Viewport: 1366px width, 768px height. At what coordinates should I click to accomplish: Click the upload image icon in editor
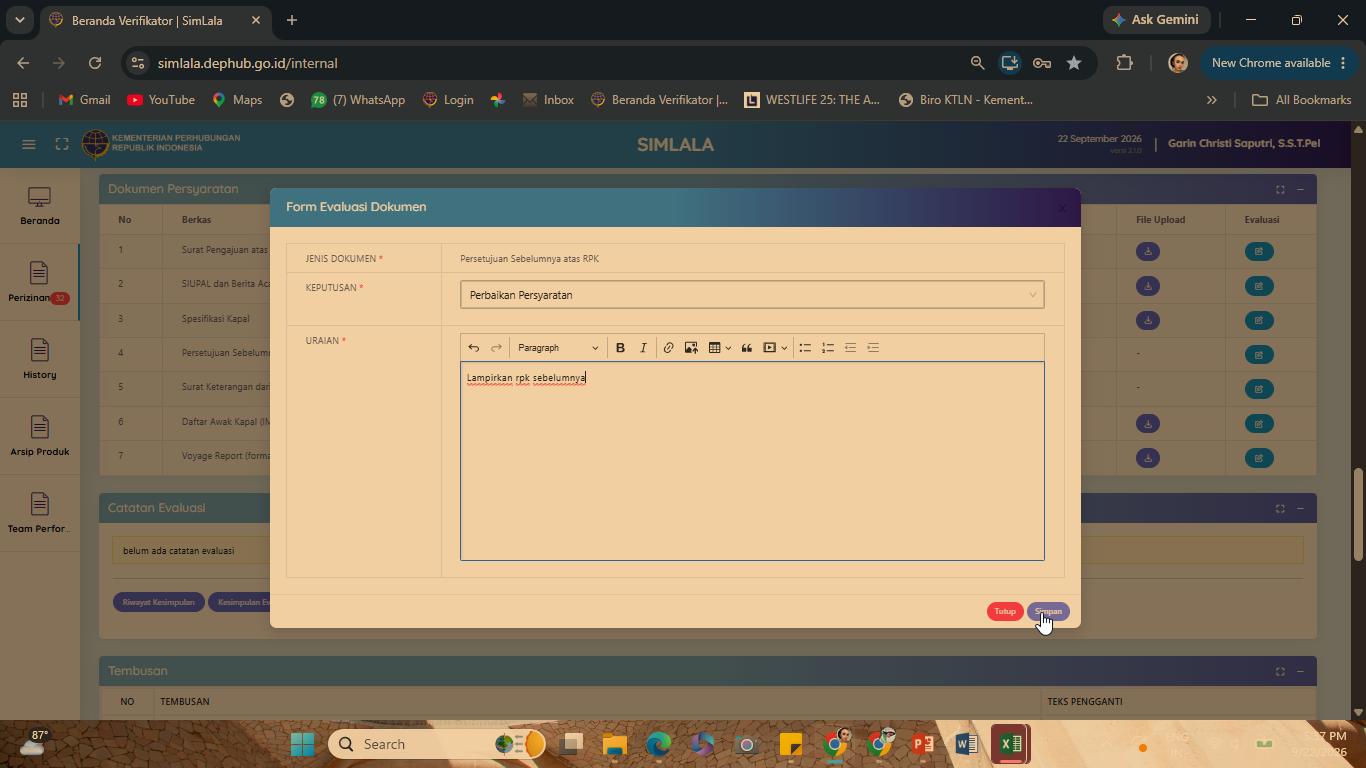[x=691, y=348]
